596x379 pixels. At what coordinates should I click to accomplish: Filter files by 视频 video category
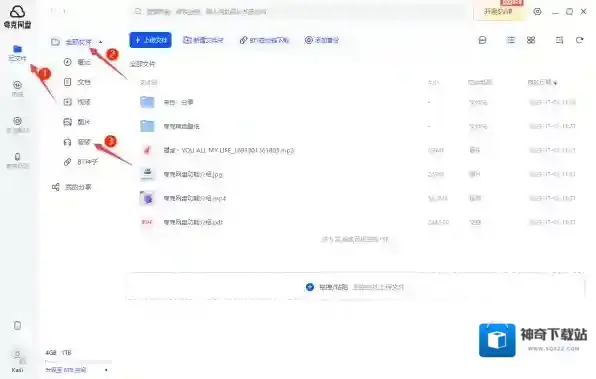click(77, 102)
